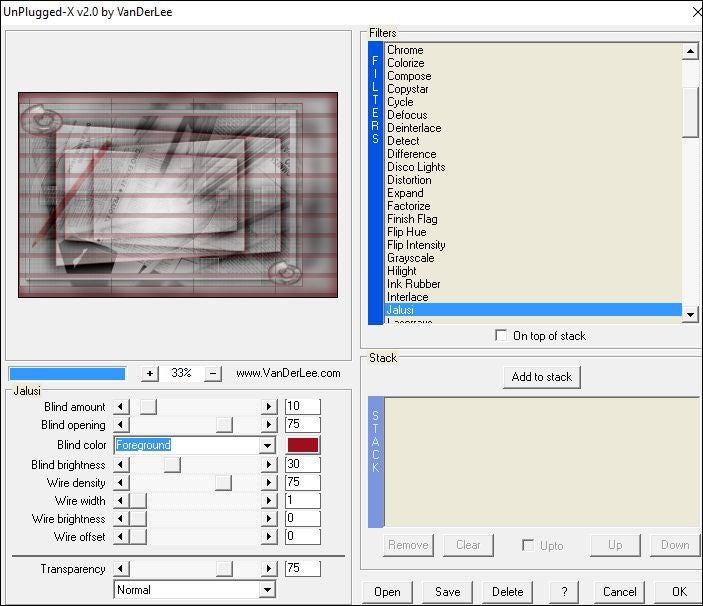Viewport: 703px width, 606px height.
Task: Click the Blind brightness value field
Action: point(302,465)
